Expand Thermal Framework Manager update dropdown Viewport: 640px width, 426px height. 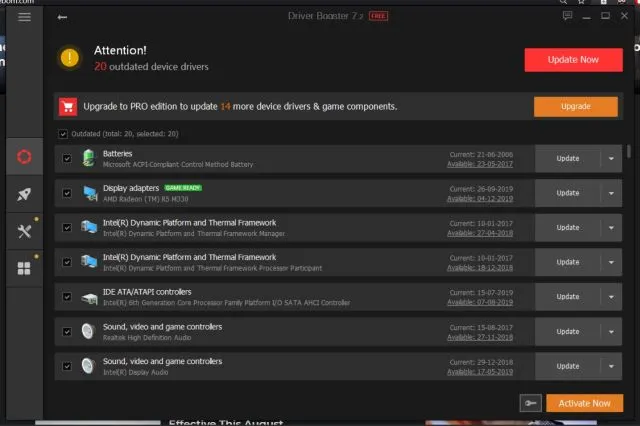(x=611, y=228)
